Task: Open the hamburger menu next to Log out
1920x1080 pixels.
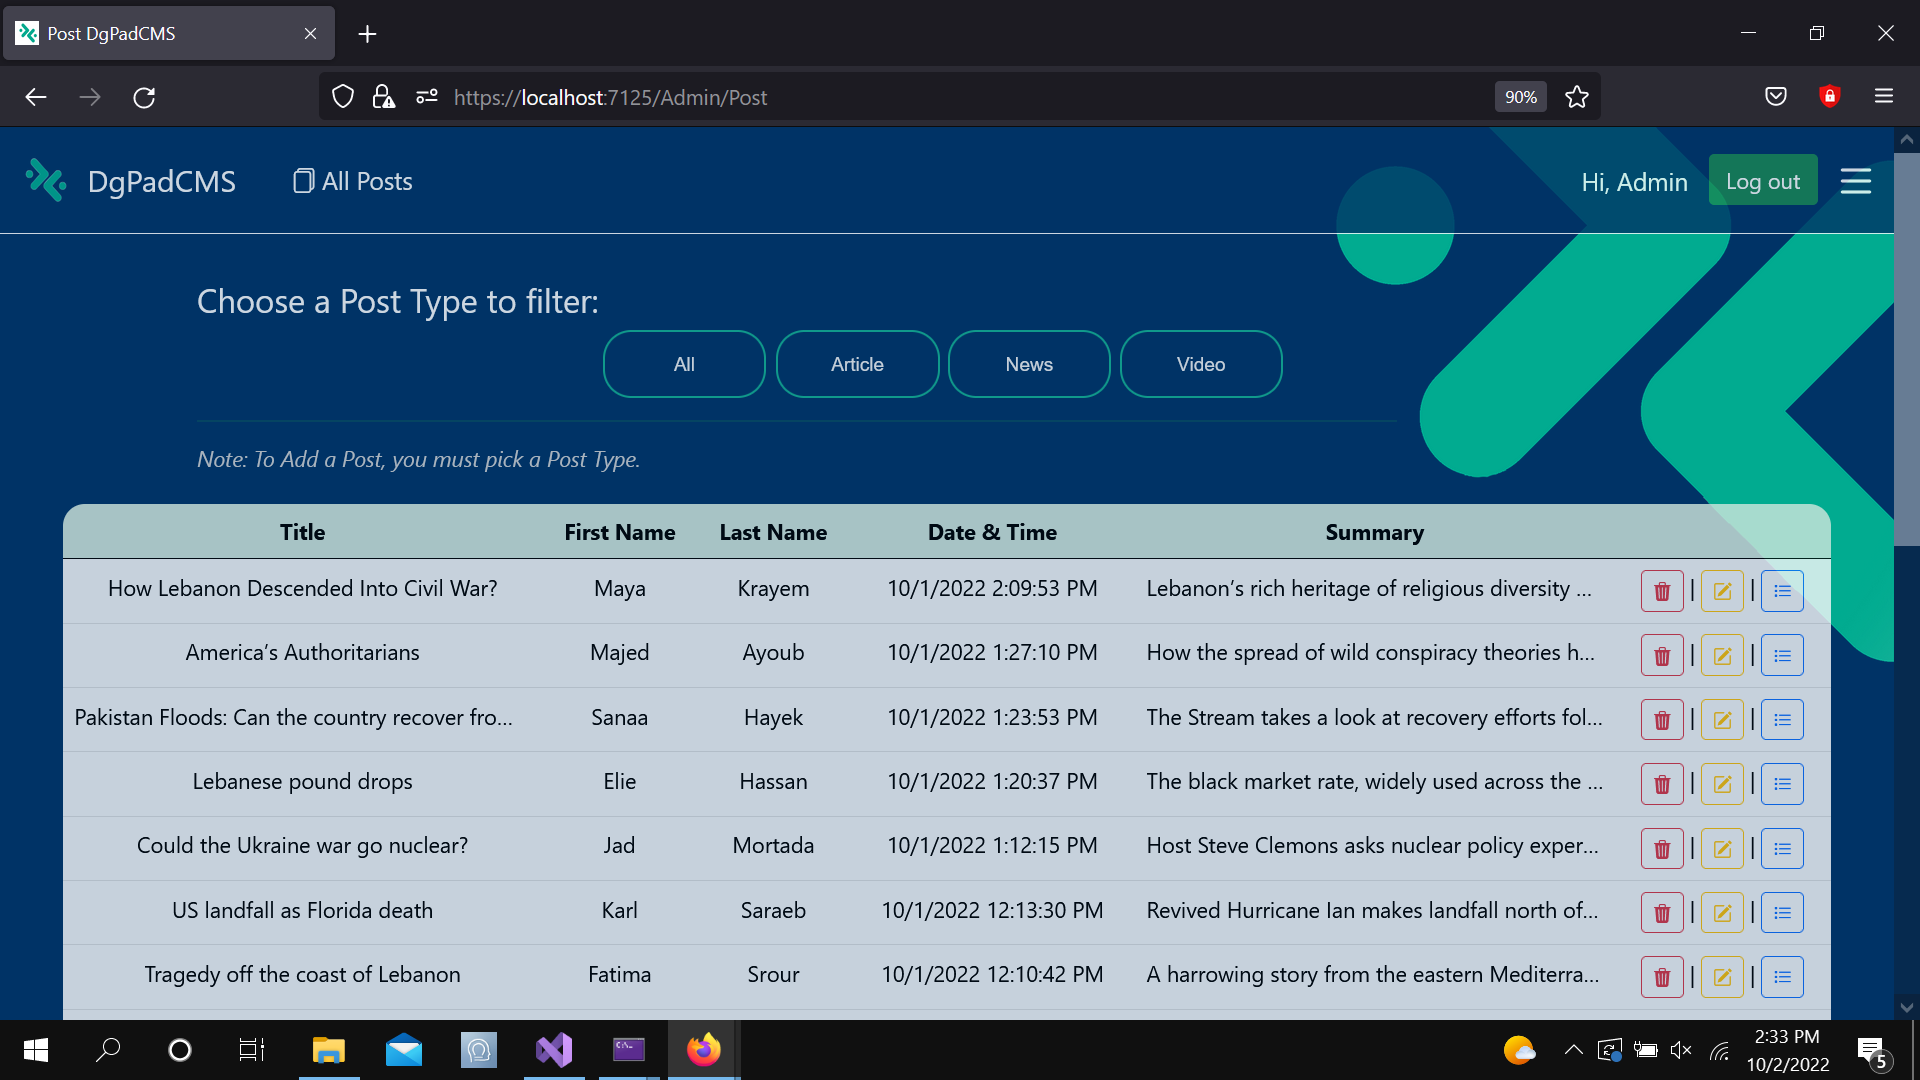Action: 1855,181
